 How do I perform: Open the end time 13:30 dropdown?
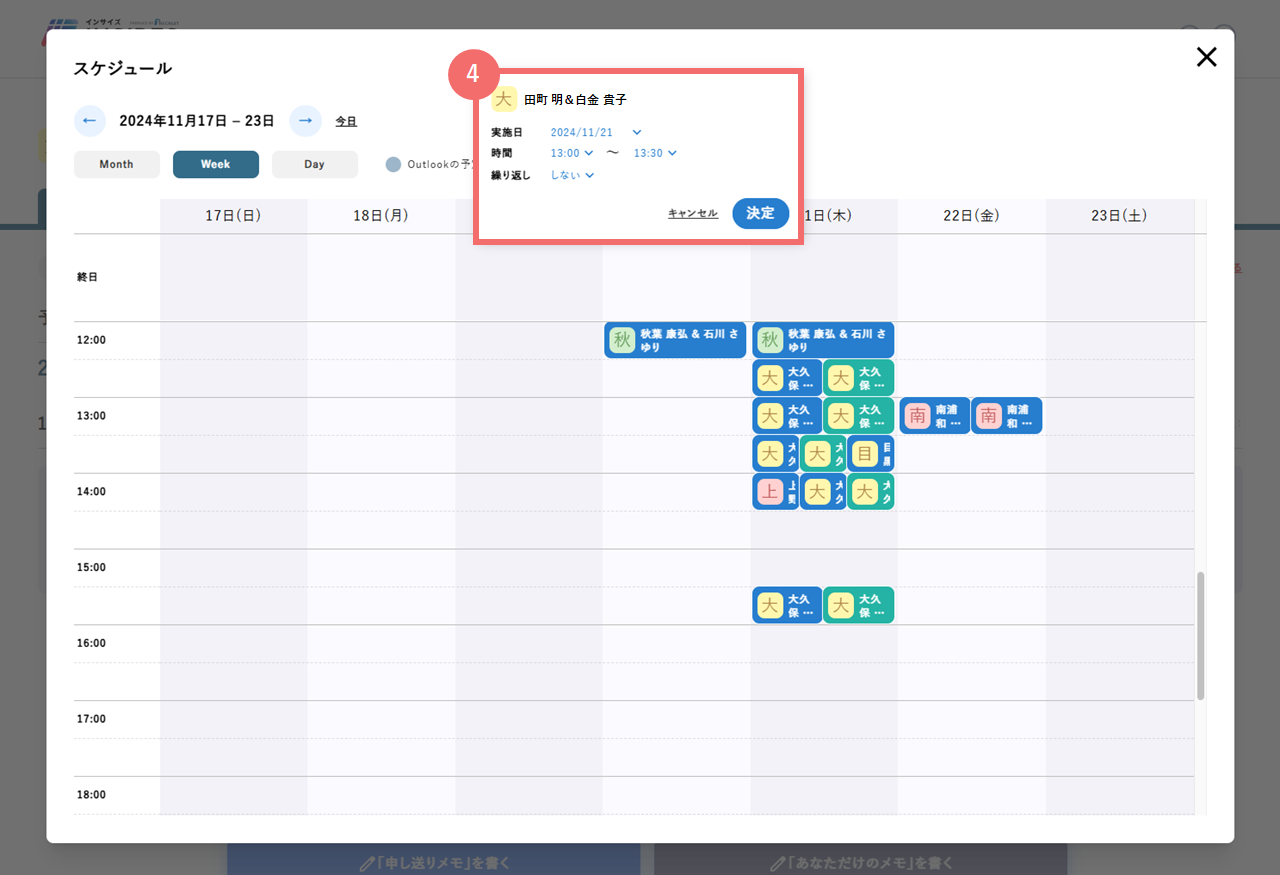click(656, 153)
